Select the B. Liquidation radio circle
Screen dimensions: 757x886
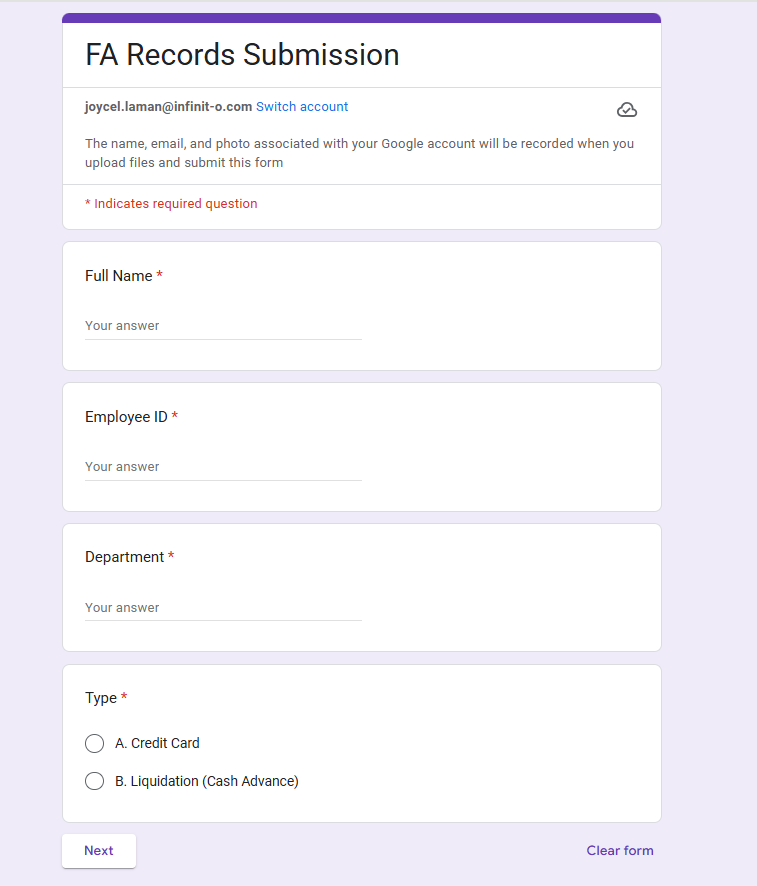tap(94, 781)
